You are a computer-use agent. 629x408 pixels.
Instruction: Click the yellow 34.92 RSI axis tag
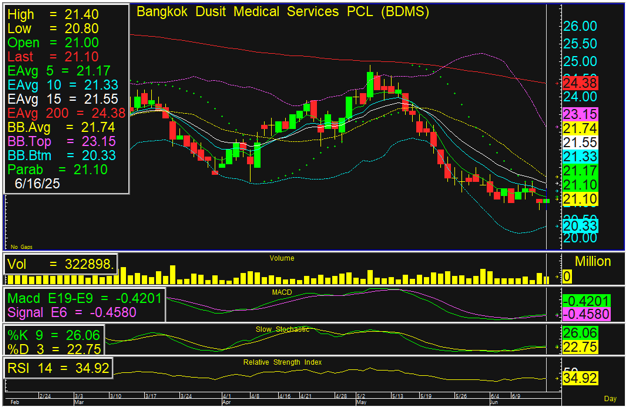click(x=580, y=378)
